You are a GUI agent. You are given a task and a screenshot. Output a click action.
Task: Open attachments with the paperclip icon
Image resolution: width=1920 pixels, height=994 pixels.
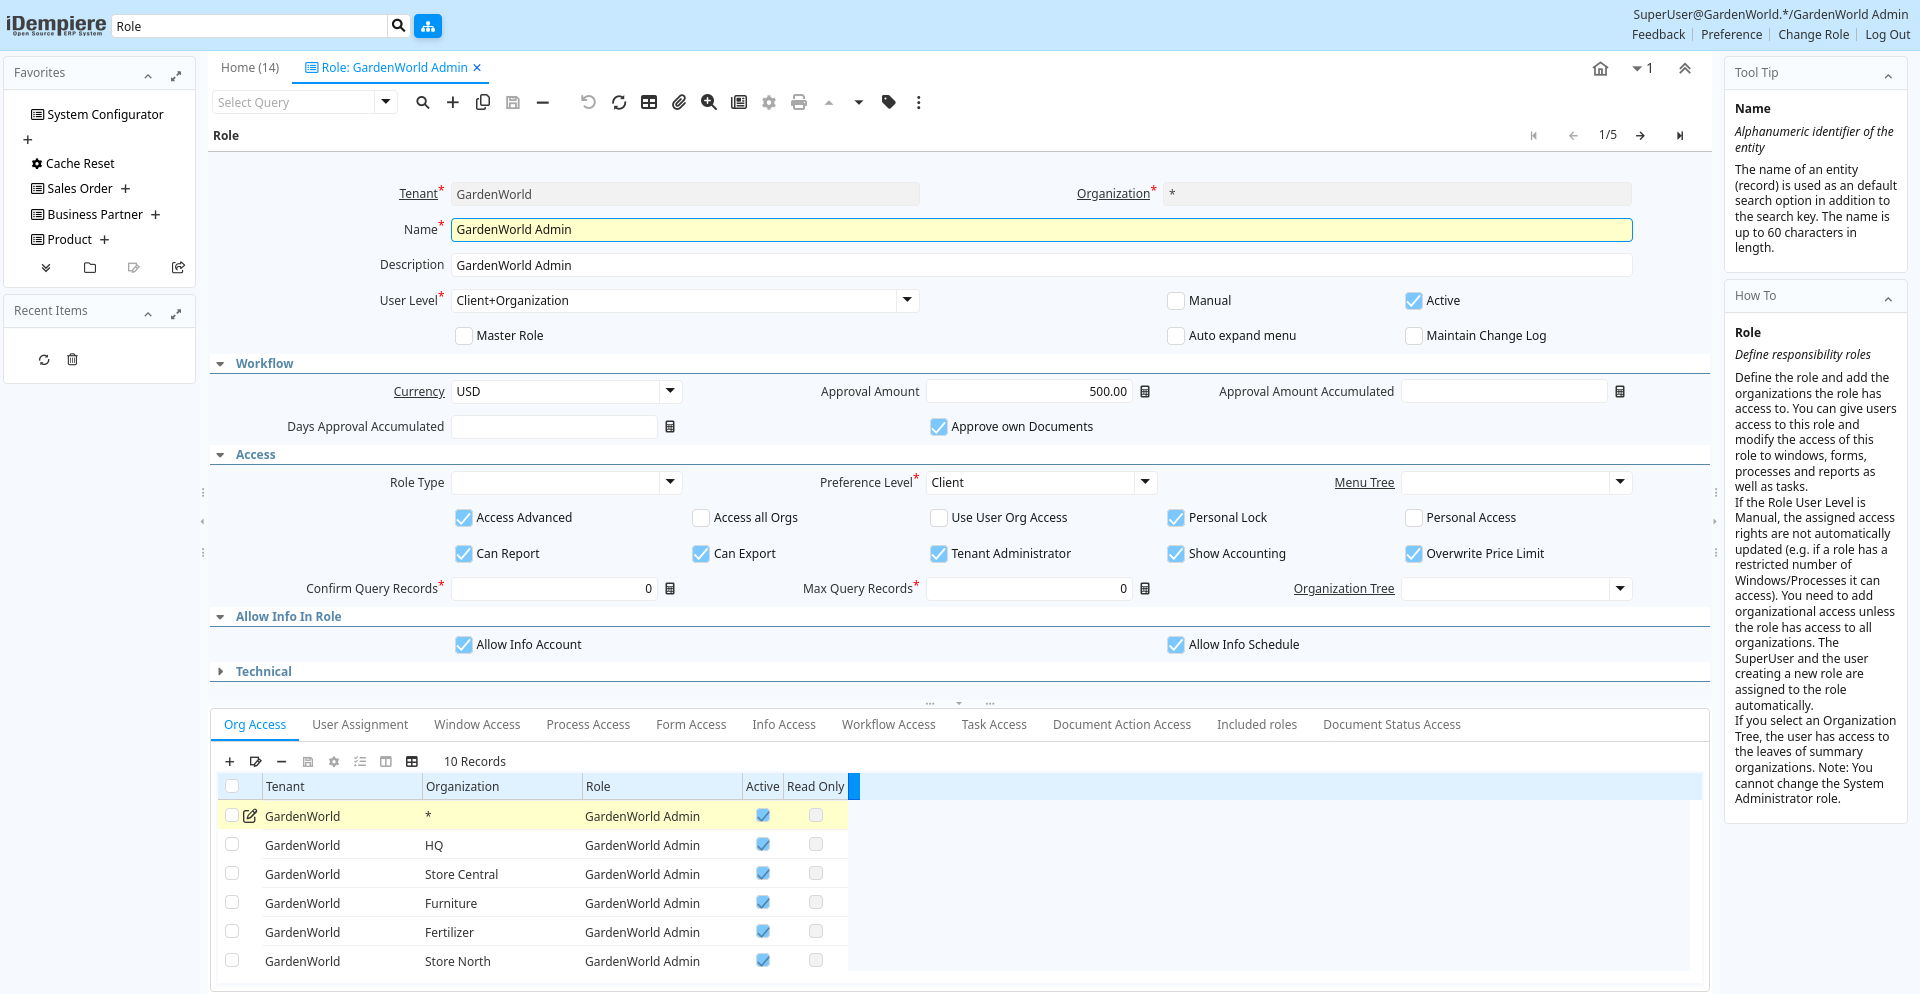(679, 102)
